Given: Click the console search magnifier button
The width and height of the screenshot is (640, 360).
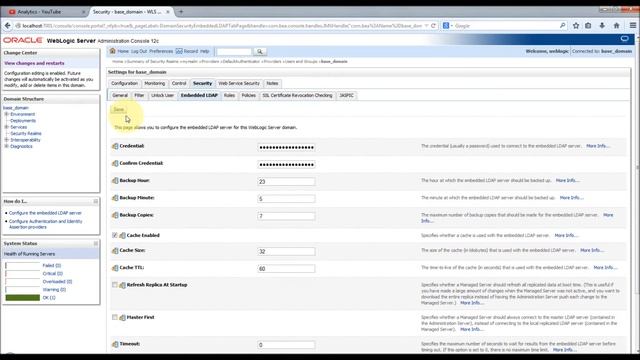Looking at the screenshot, I should tap(260, 51).
